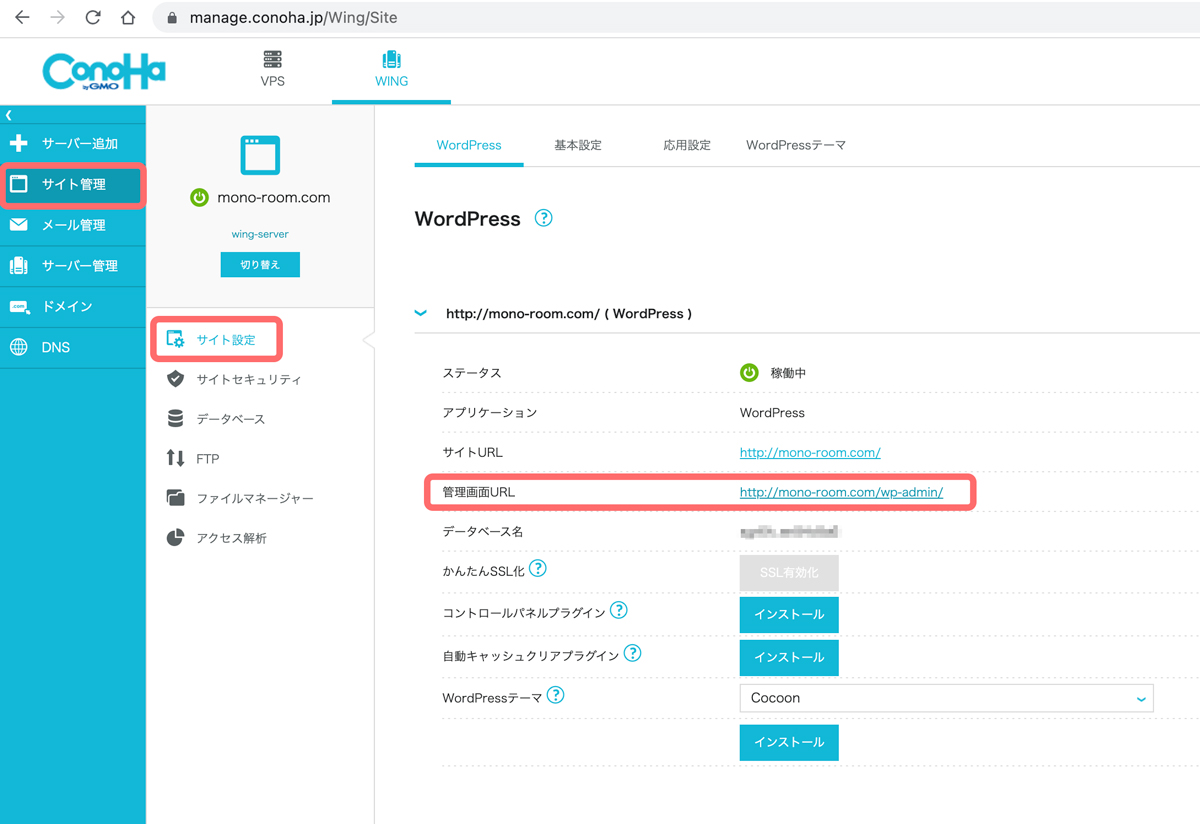Open FTP in the submenu
This screenshot has width=1200, height=824.
[208, 459]
